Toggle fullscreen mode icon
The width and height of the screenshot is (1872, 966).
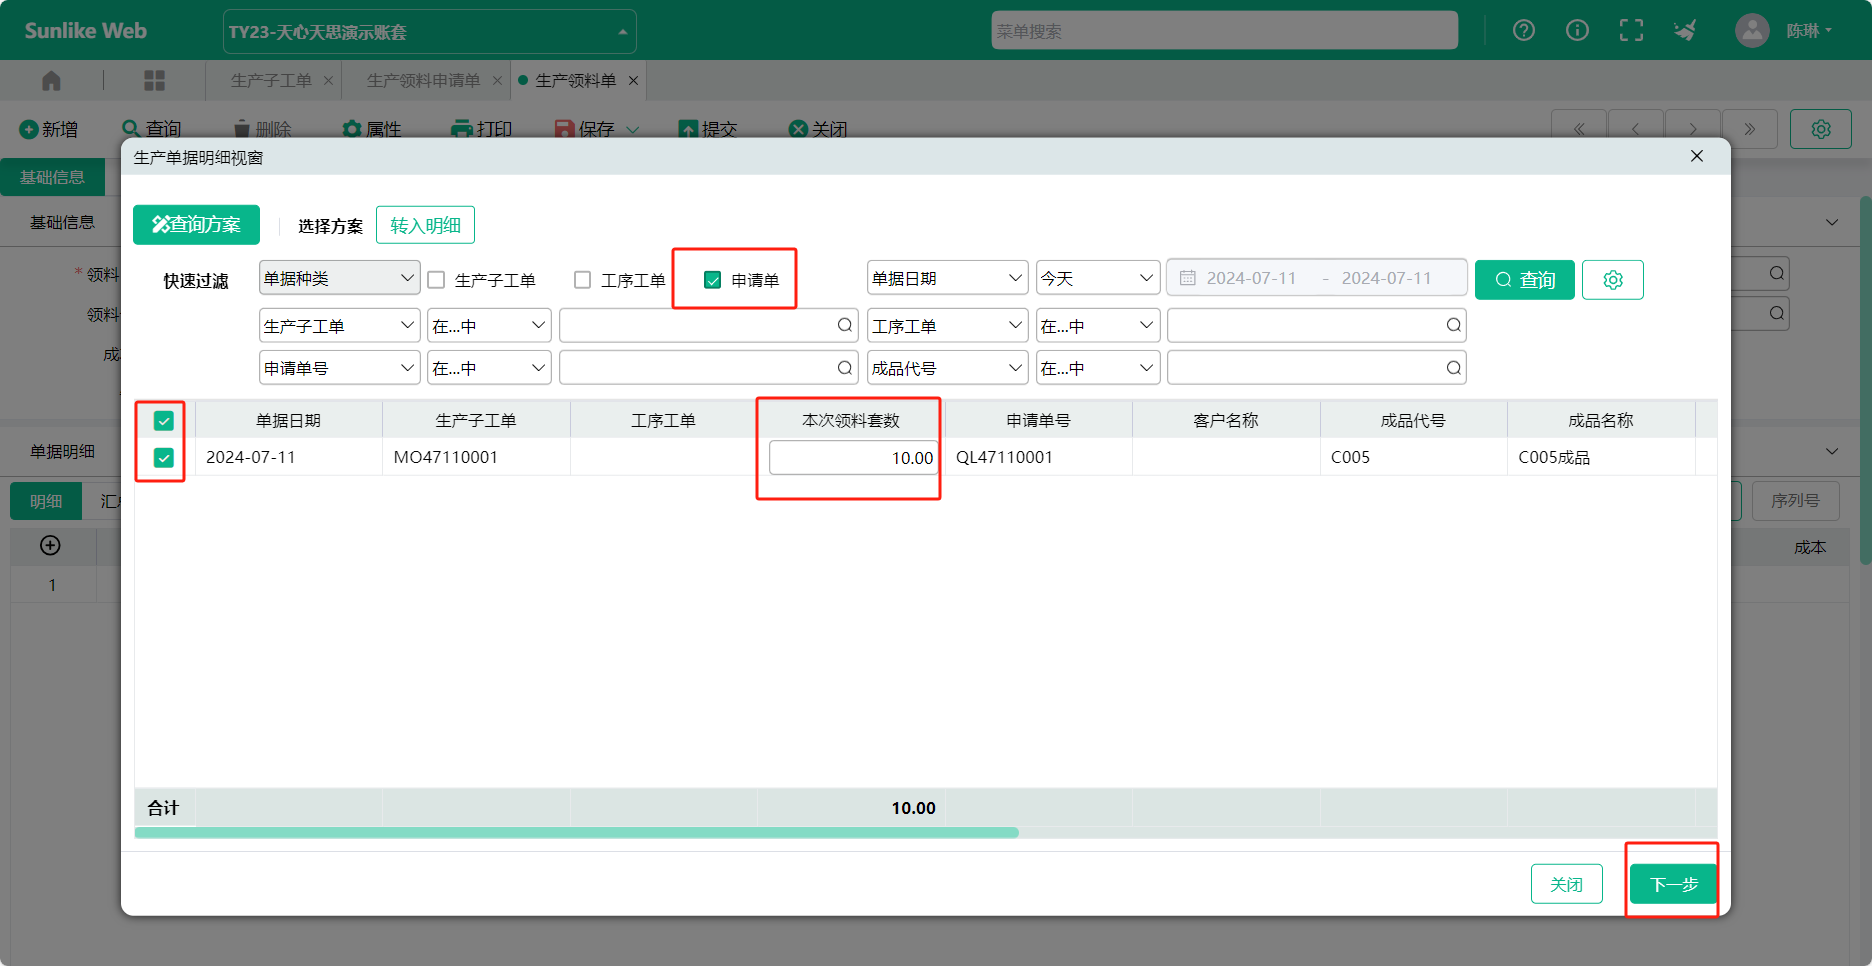click(x=1631, y=30)
